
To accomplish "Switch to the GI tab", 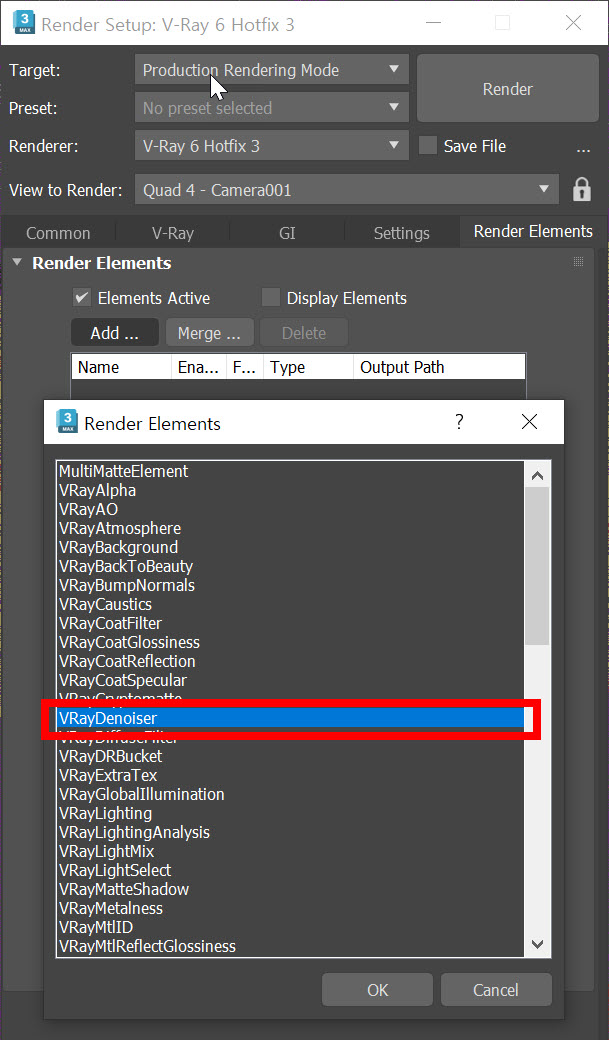I will coord(287,233).
